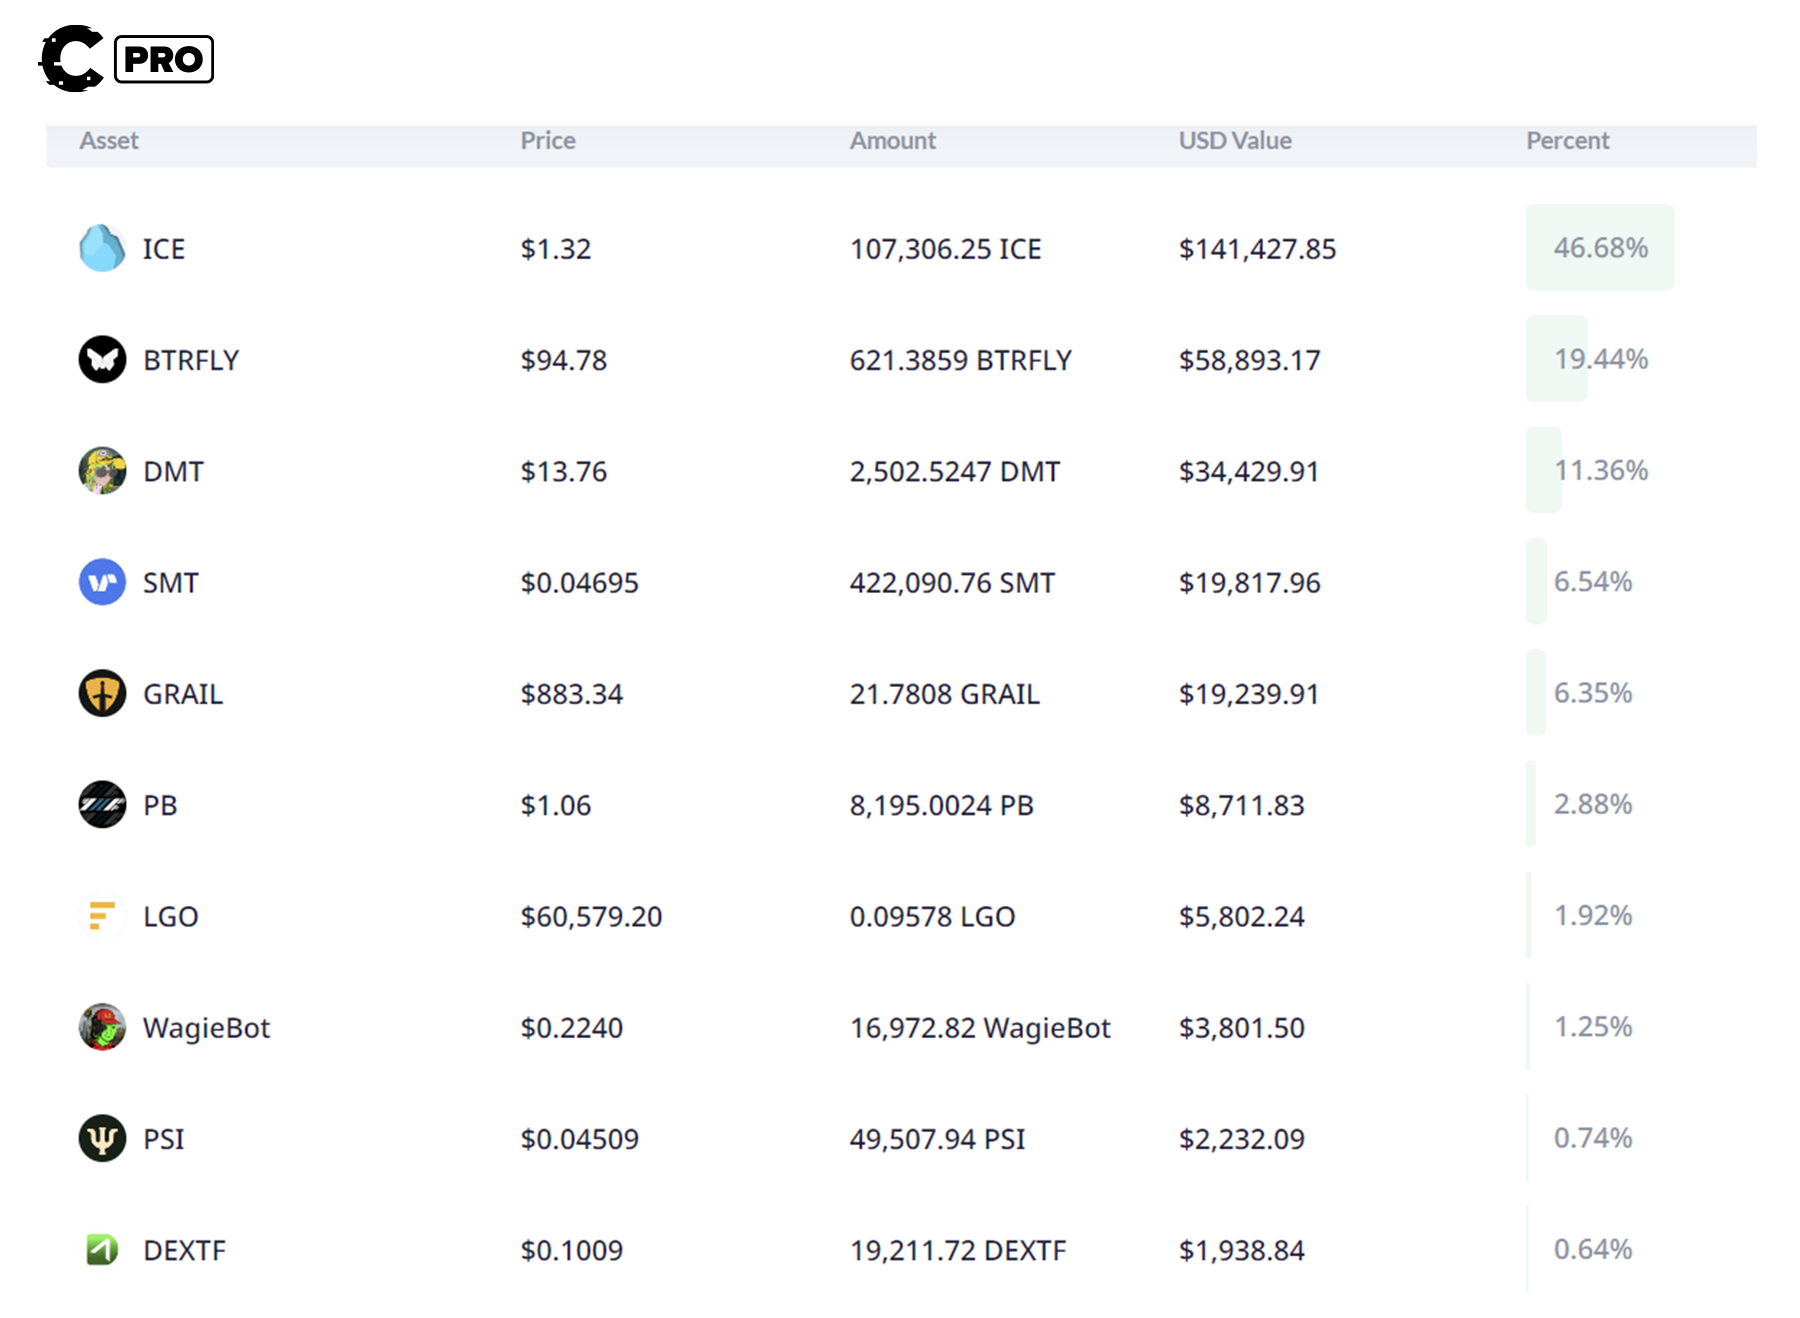Select the DEXTF green arrow icon
1800x1318 pixels.
[101, 1249]
